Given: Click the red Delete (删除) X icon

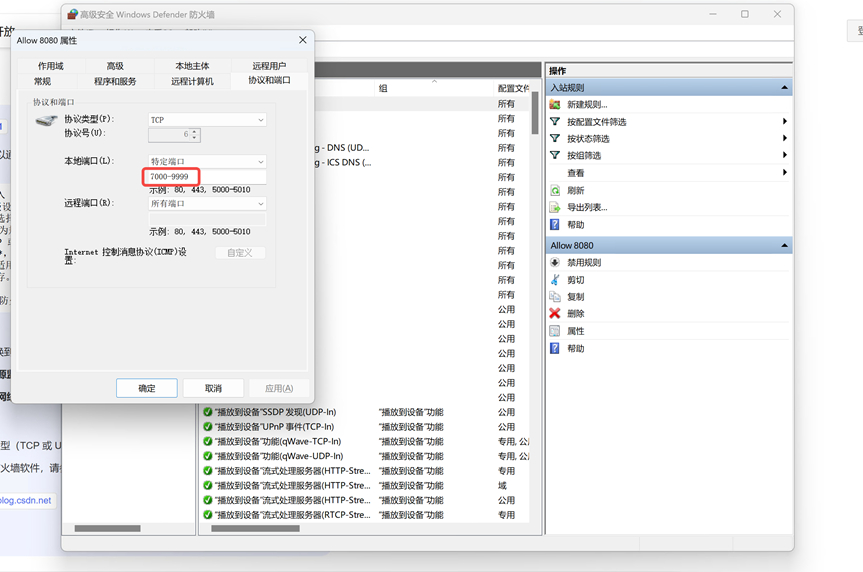Looking at the screenshot, I should tap(555, 314).
